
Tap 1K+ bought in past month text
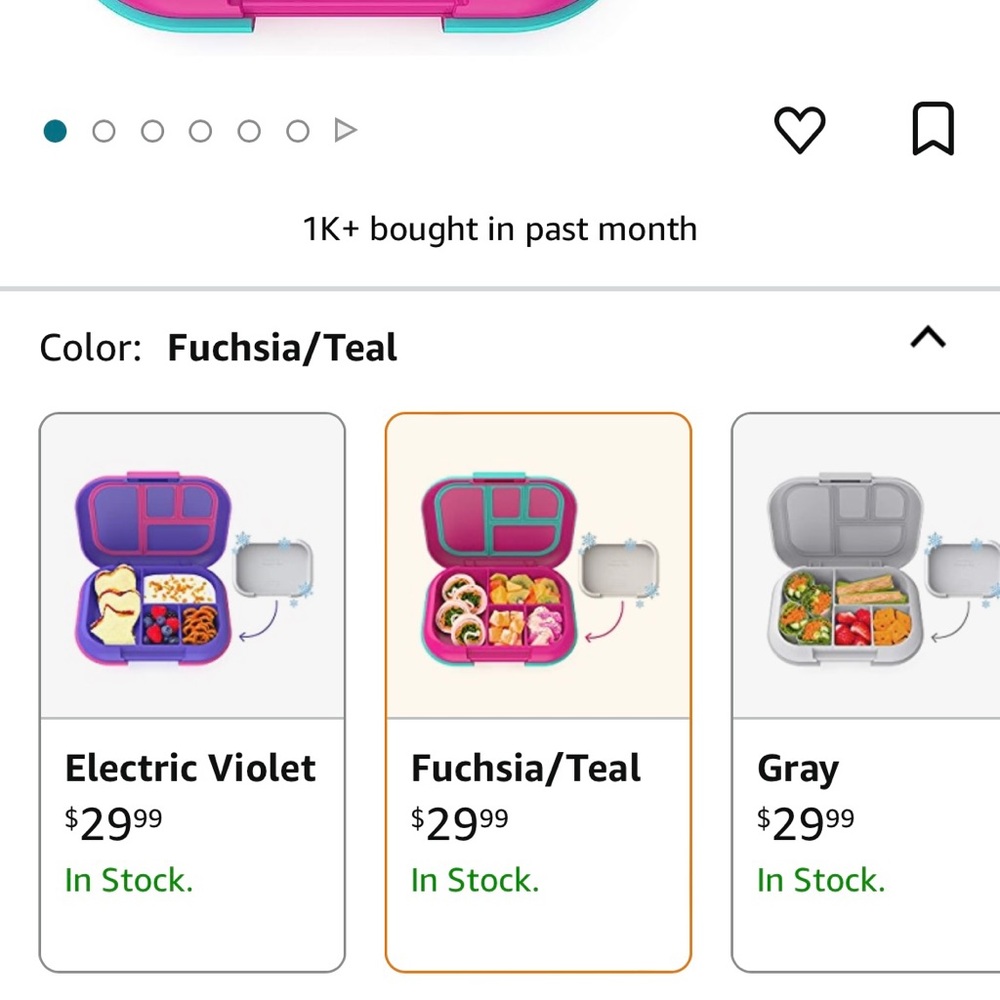(500, 229)
